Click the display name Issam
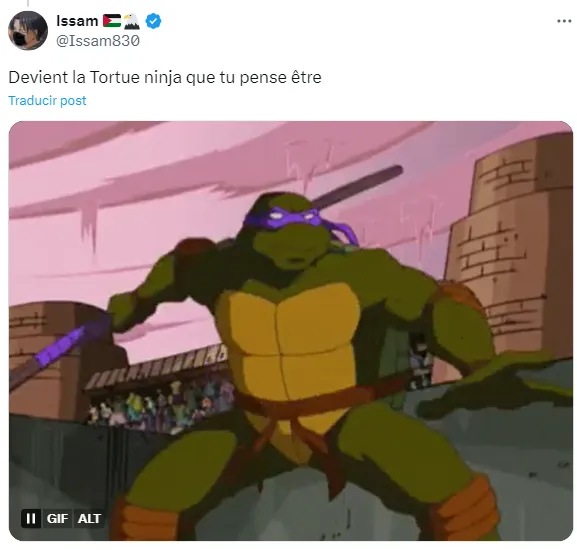 (77, 21)
